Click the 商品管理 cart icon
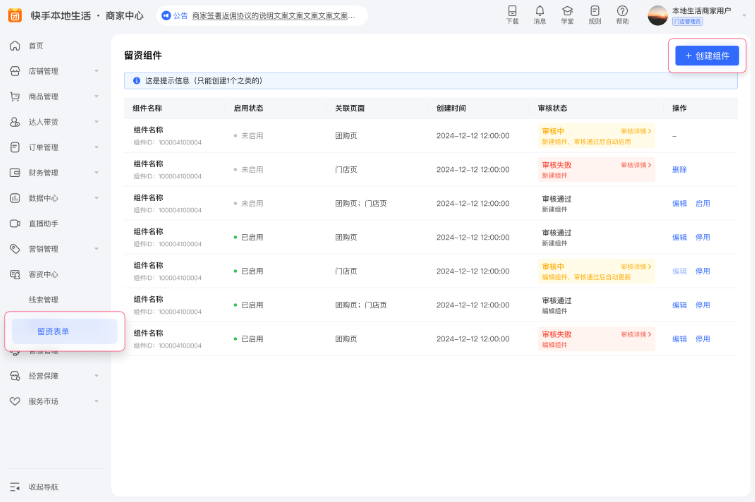Screen dimensions: 755x502 point(15,96)
